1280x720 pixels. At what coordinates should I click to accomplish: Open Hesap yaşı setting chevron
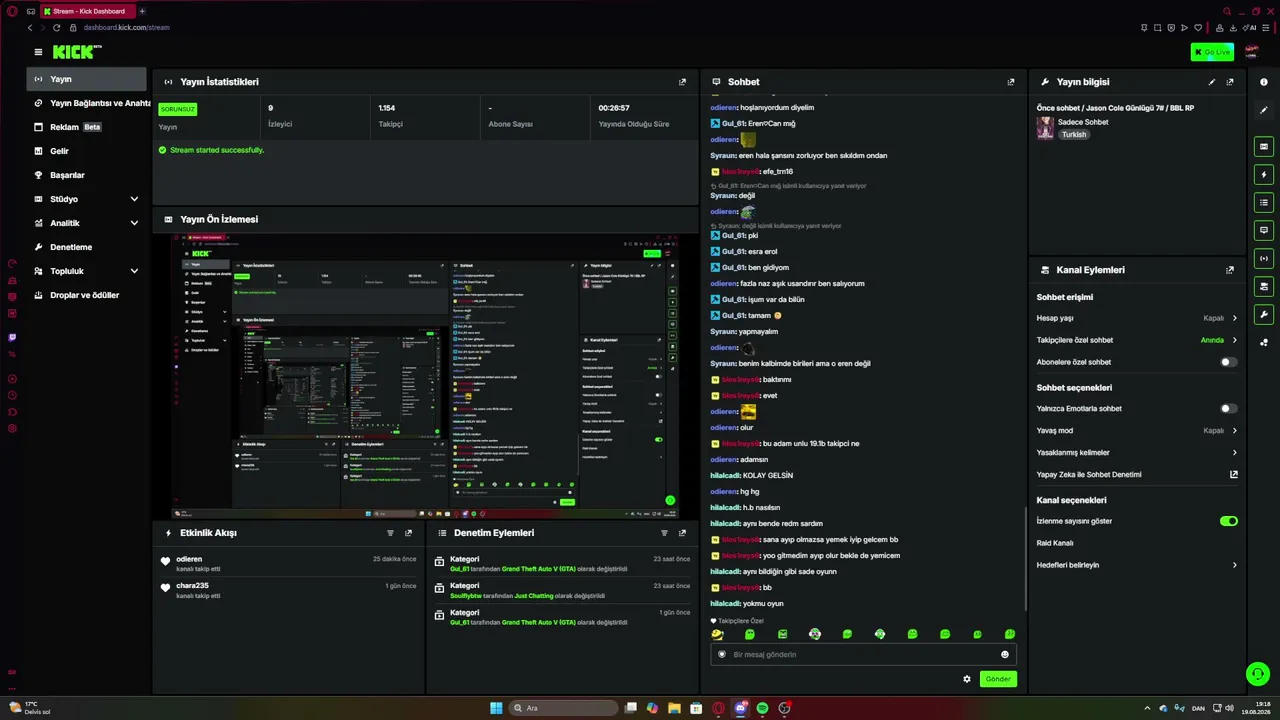tap(1234, 318)
